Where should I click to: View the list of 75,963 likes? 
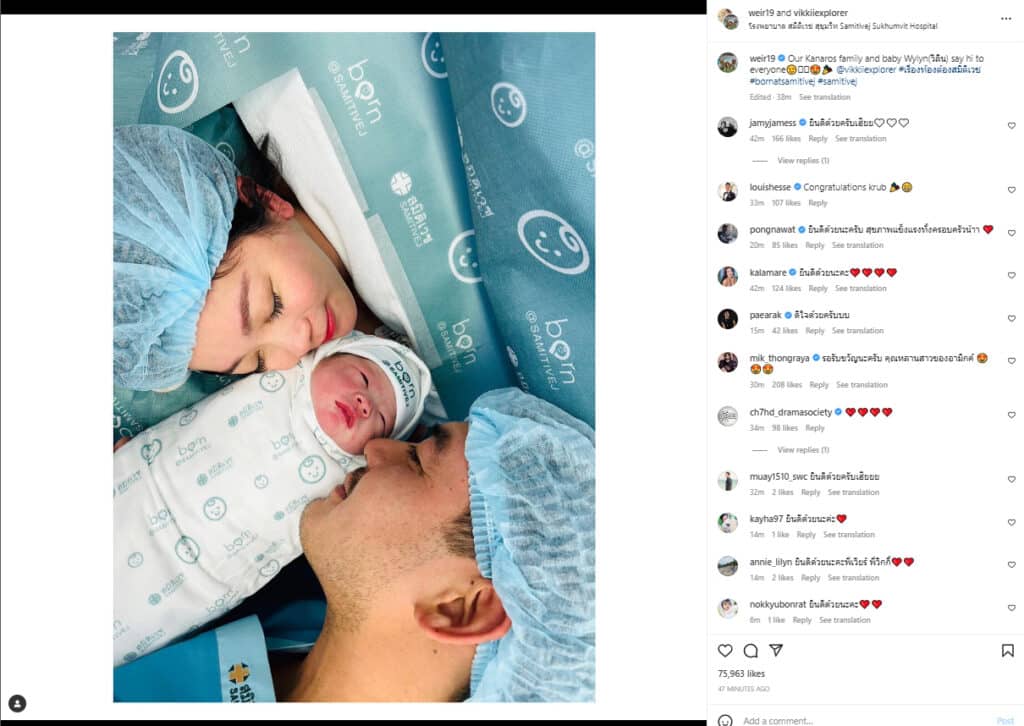(x=741, y=674)
